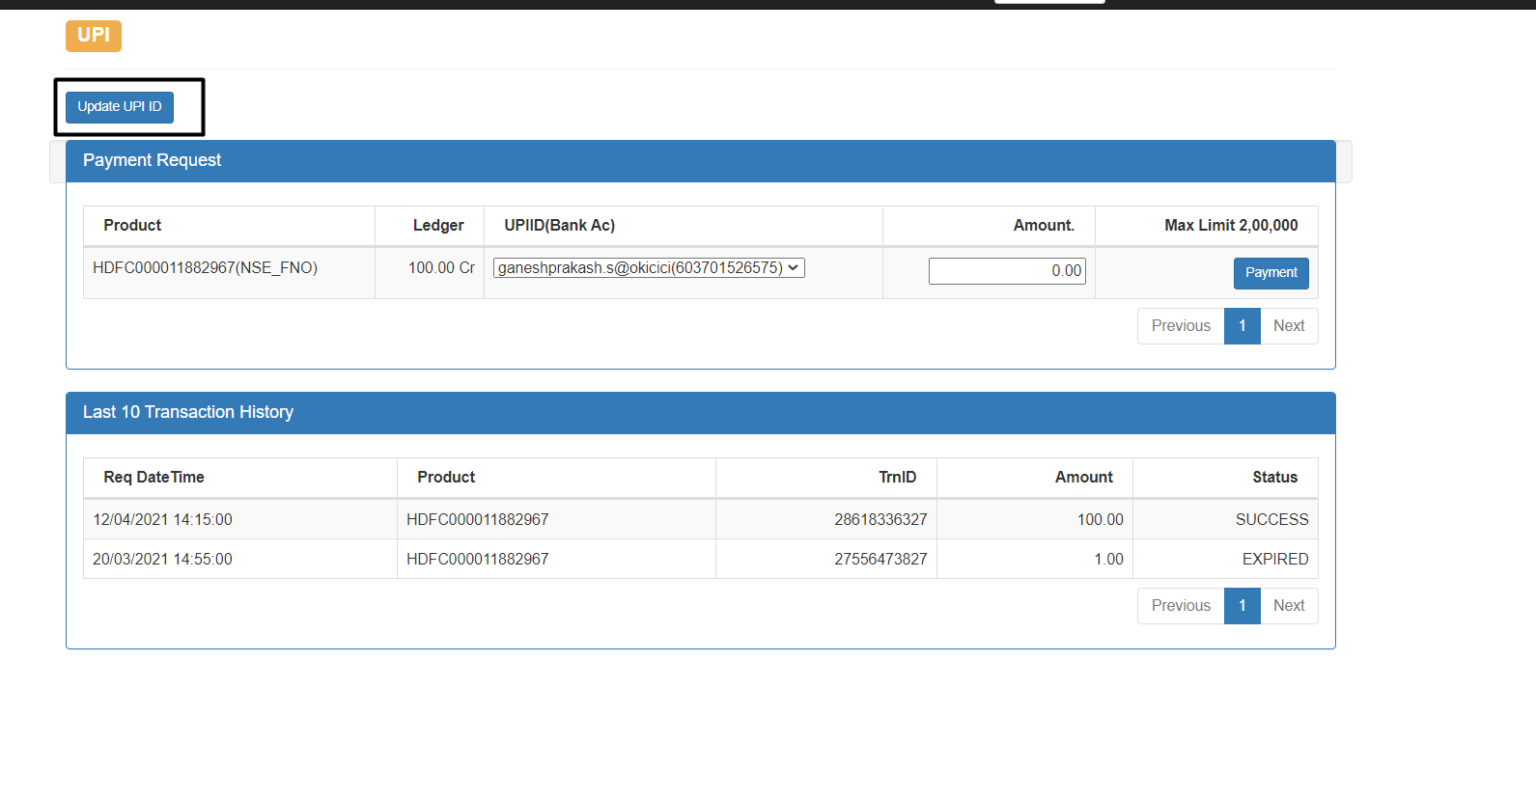This screenshot has width=1536, height=799.
Task: Click Previous below the transaction history table
Action: pos(1181,605)
